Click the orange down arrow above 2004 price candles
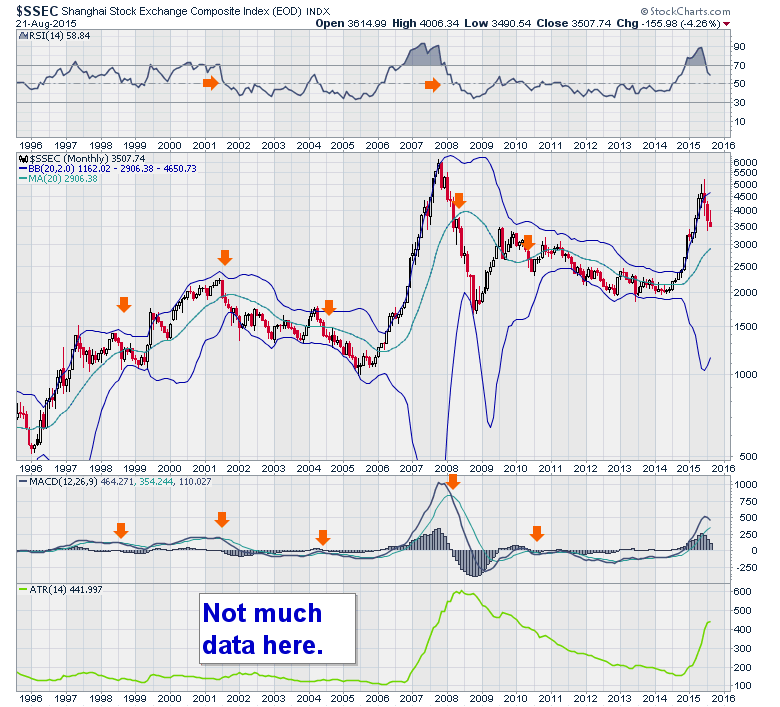This screenshot has width=780, height=707. (328, 307)
